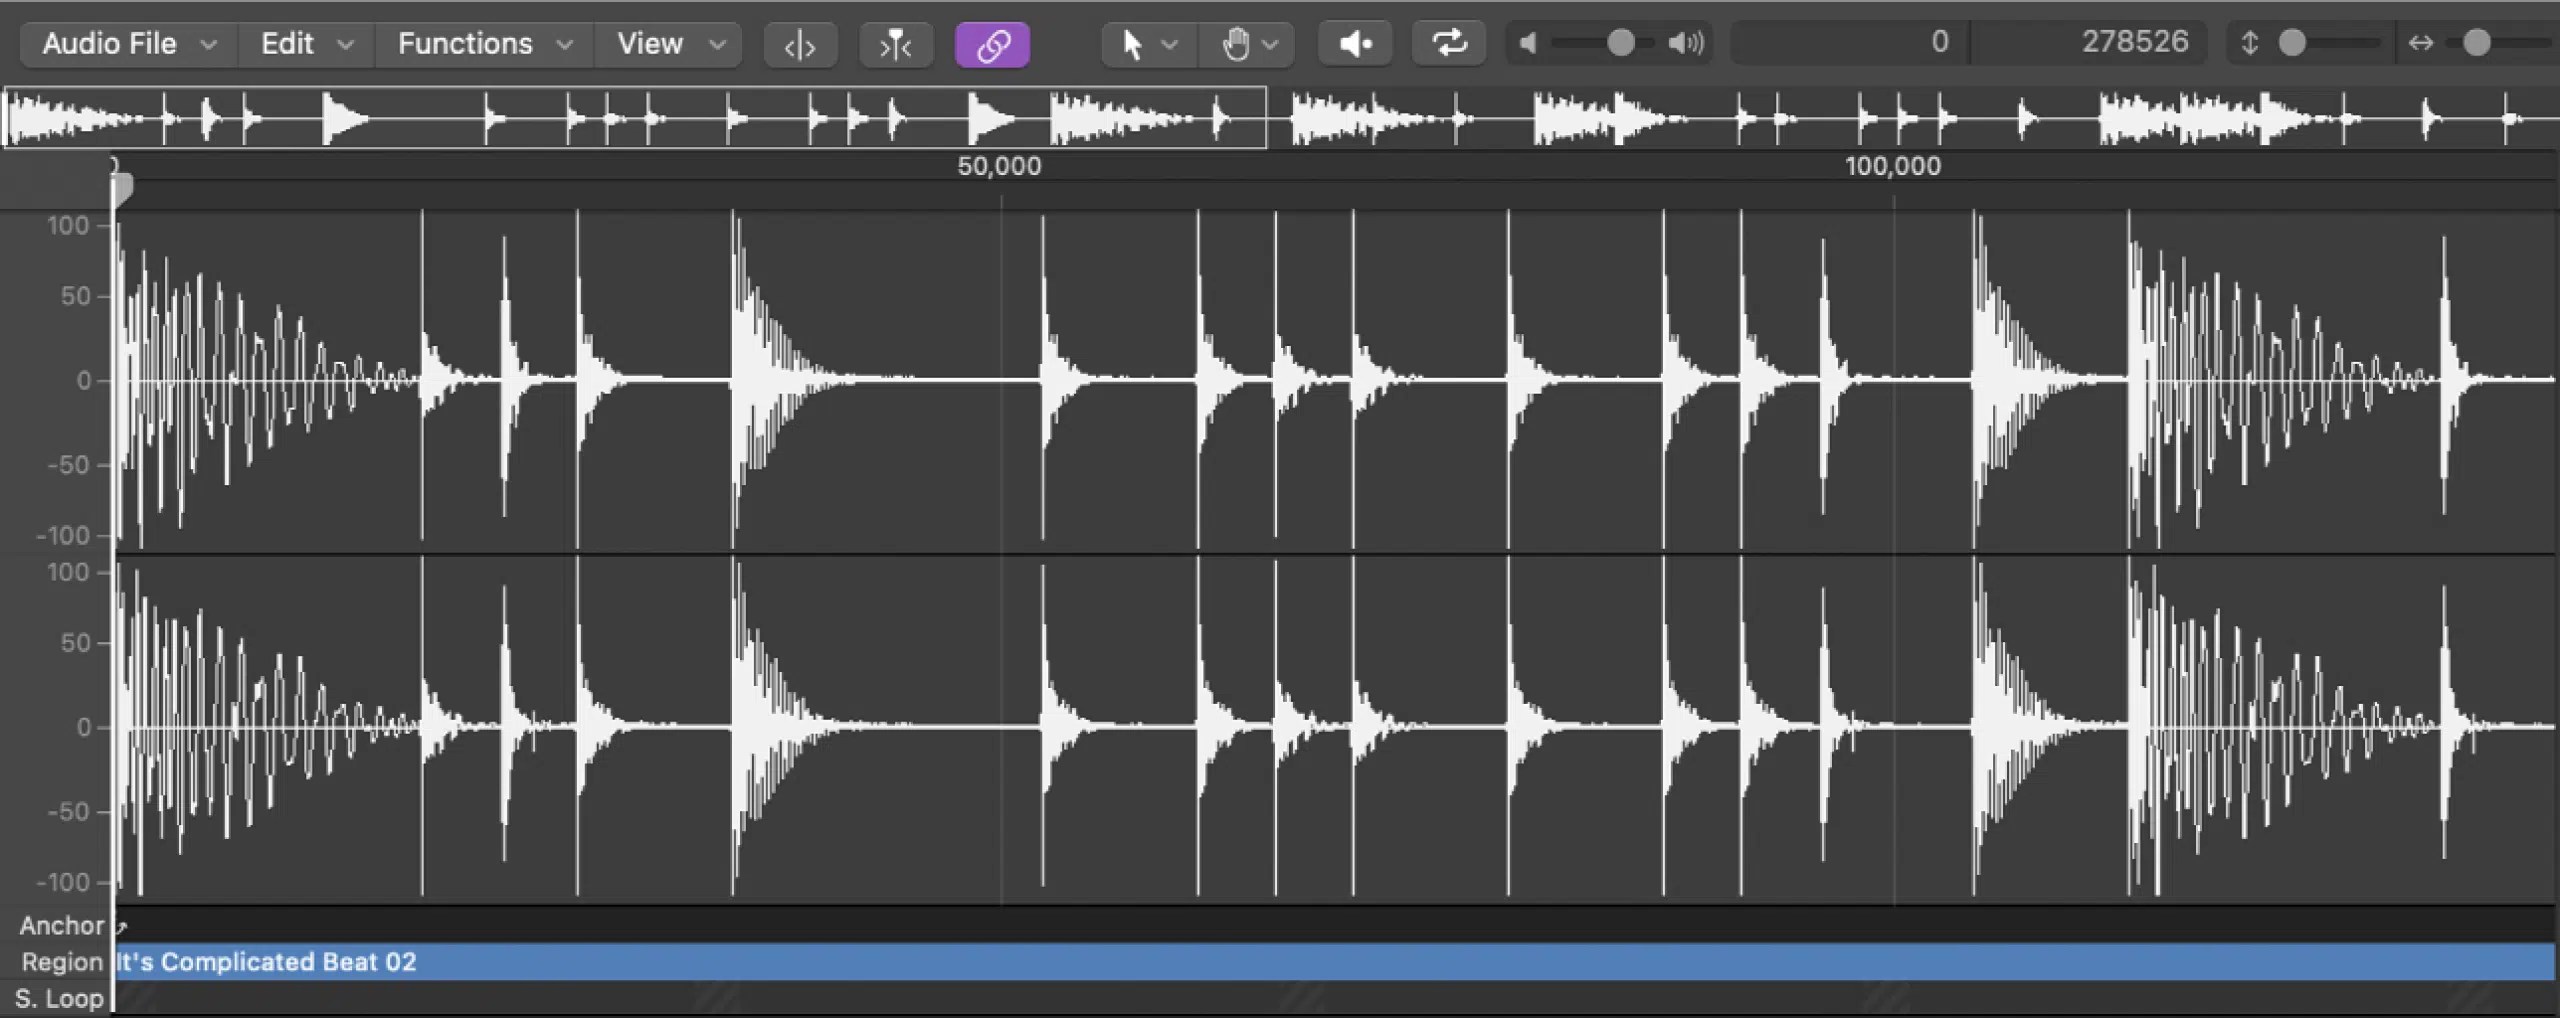The image size is (2560, 1018).
Task: Toggle the purple Link mode button
Action: coord(992,43)
